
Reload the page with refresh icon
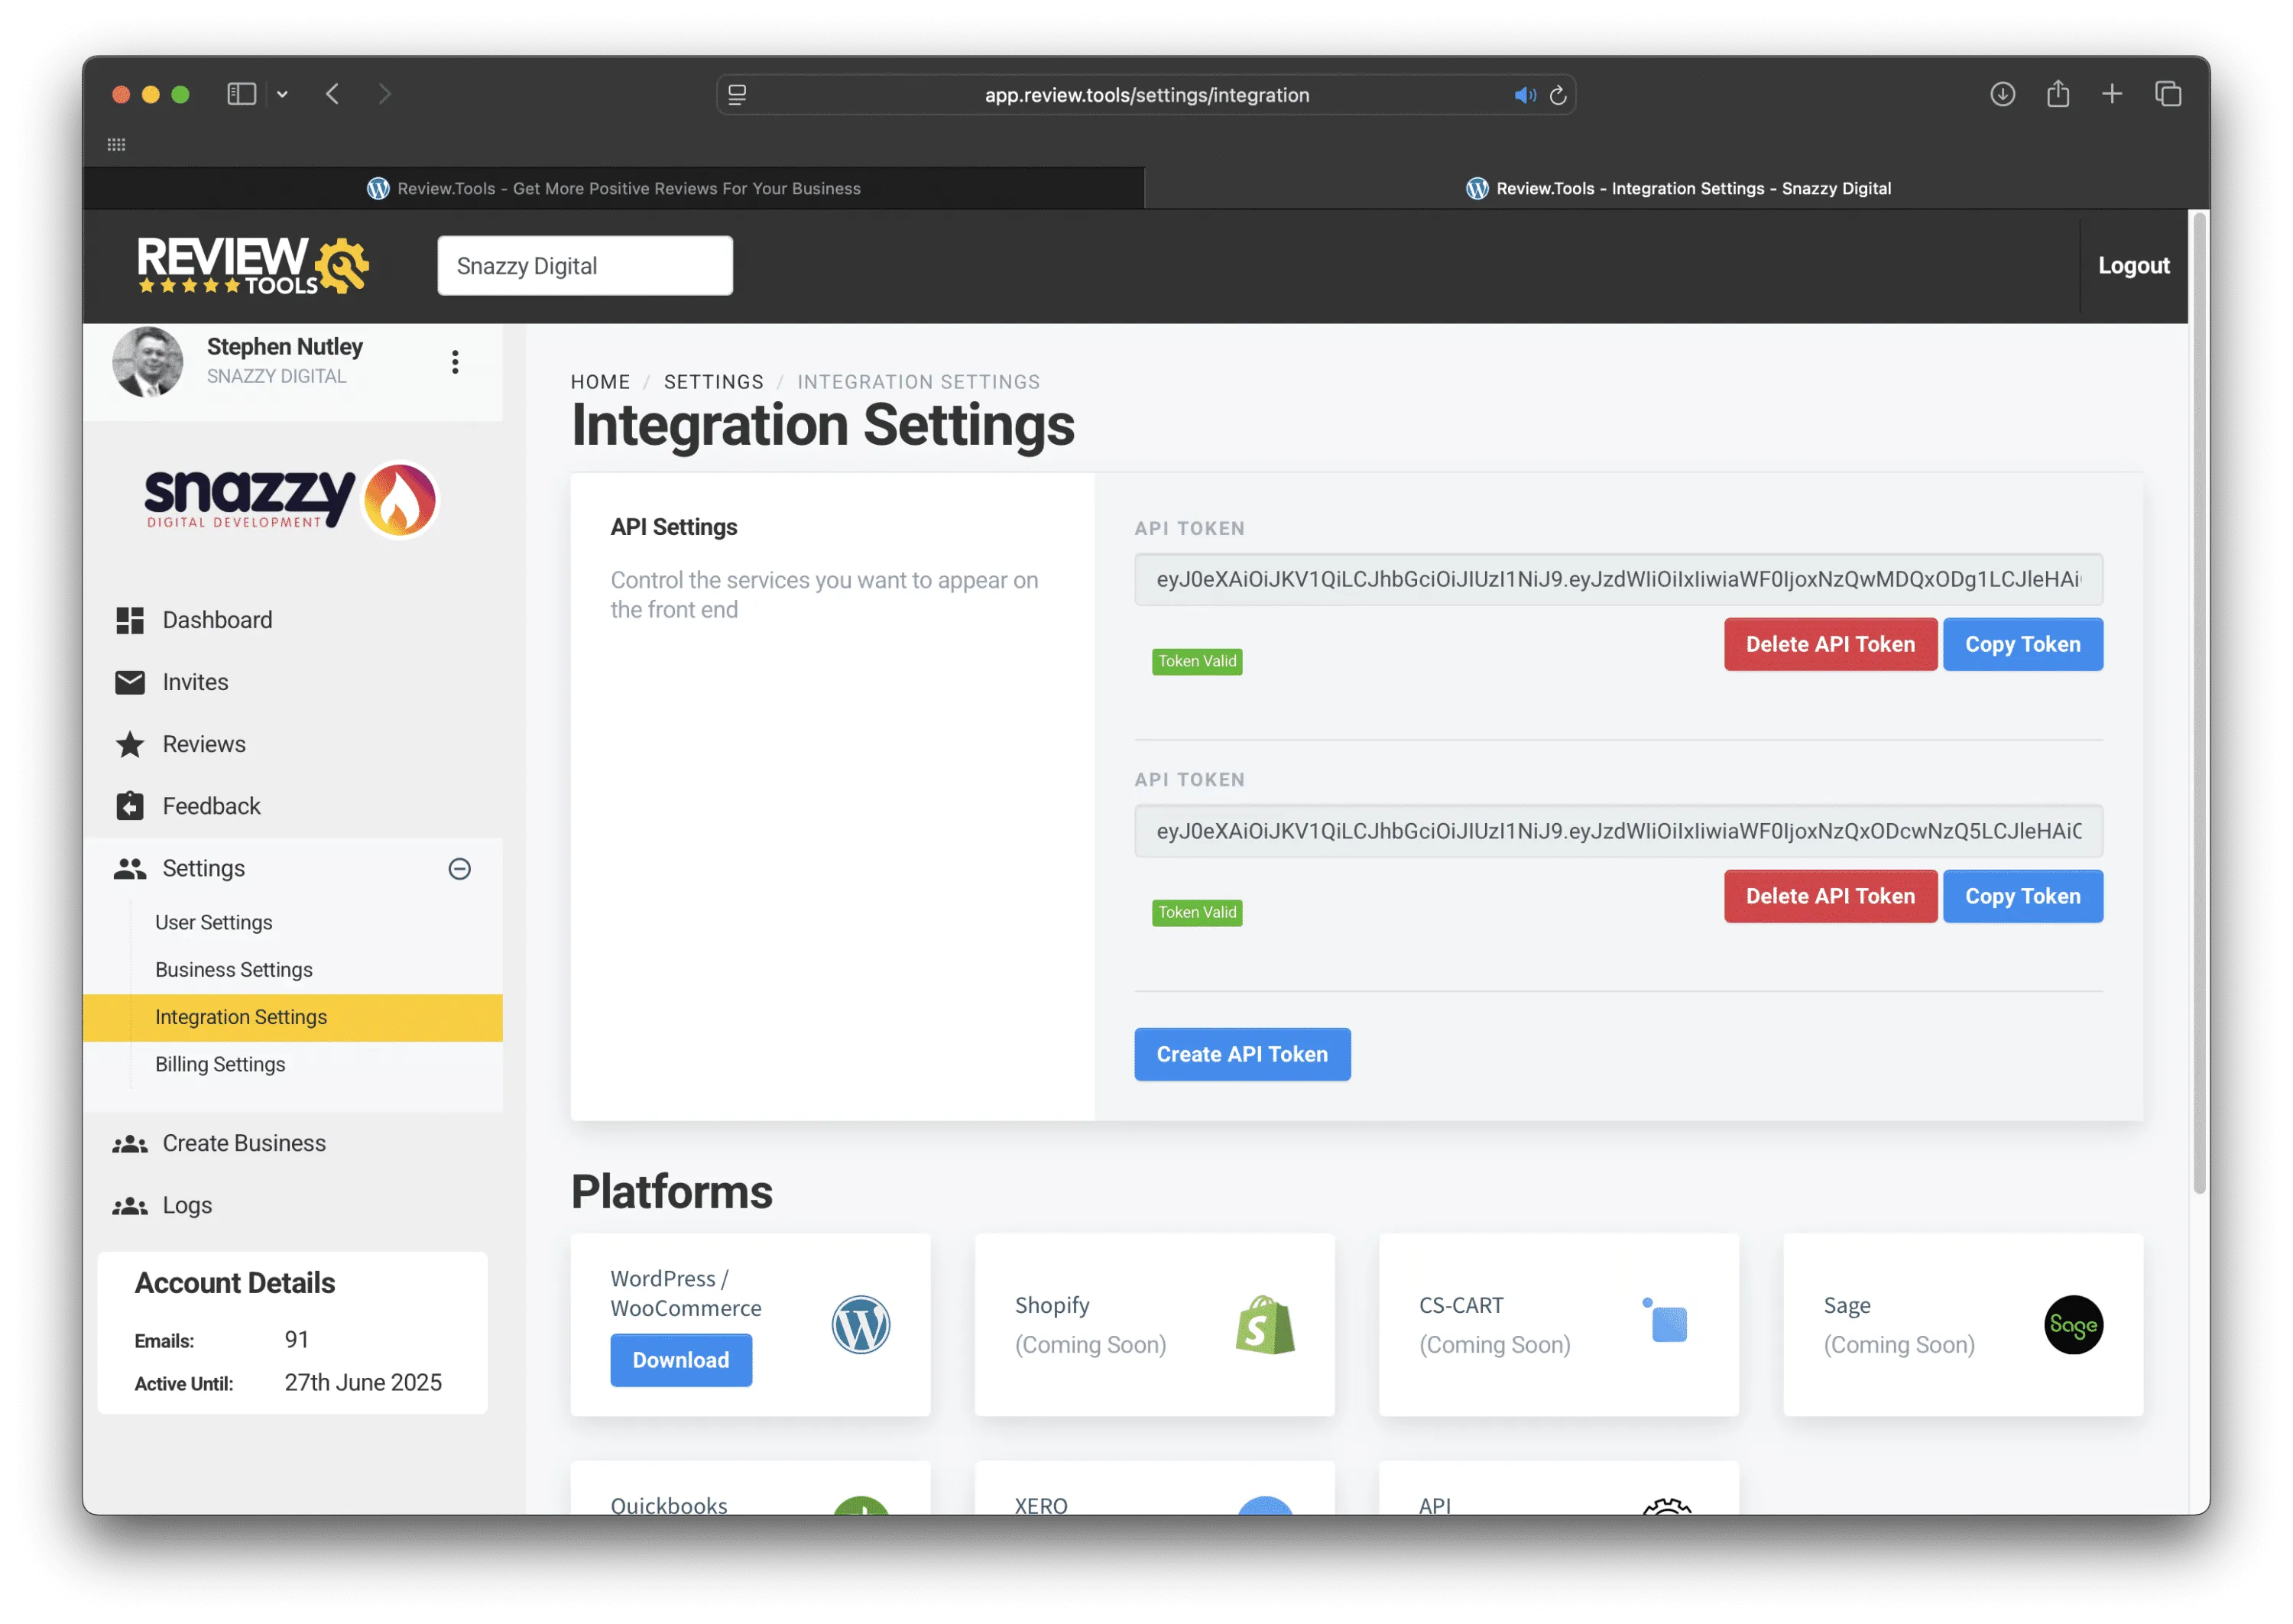[x=1558, y=95]
